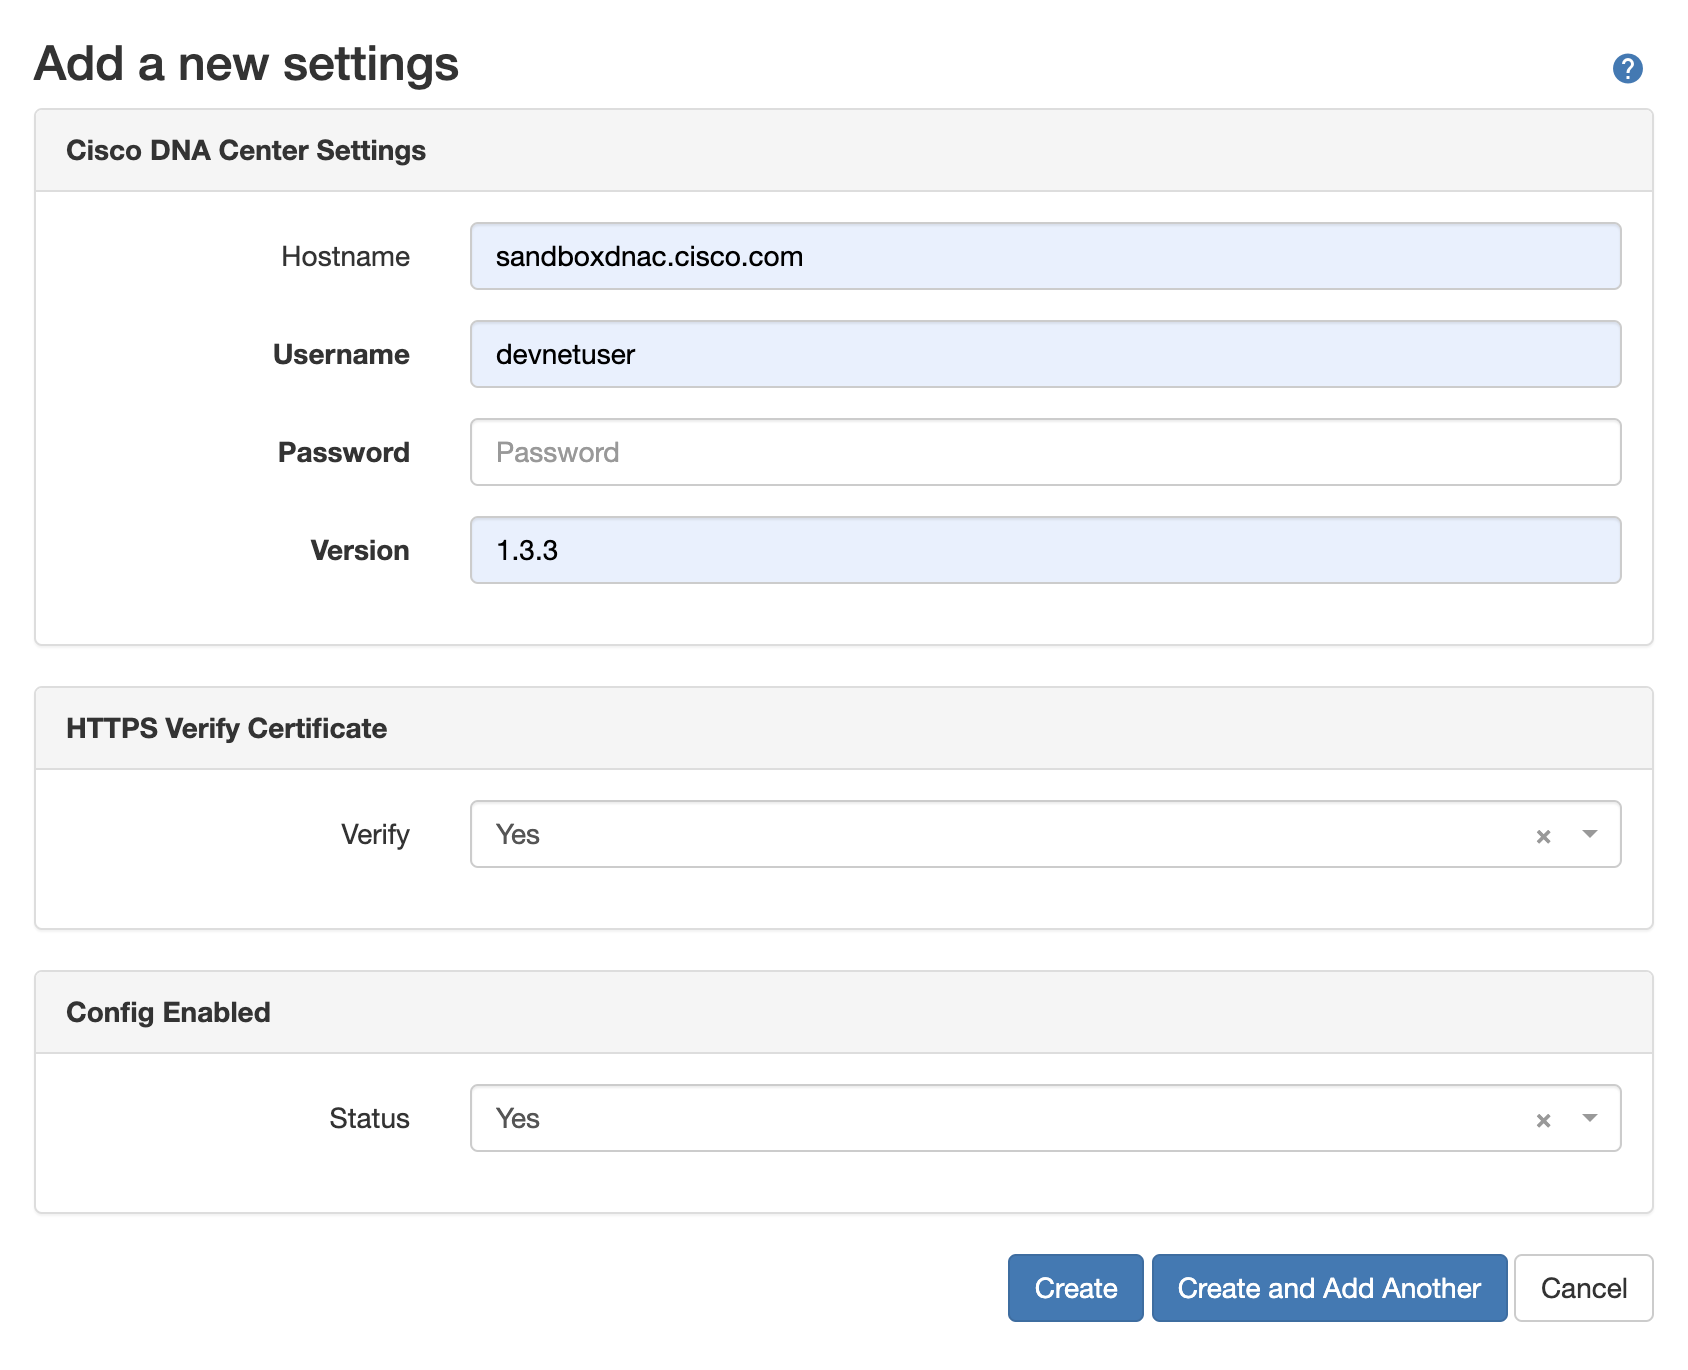Click the HTTPS Verify Certificate heading
Image resolution: width=1688 pixels, height=1370 pixels.
(x=226, y=728)
